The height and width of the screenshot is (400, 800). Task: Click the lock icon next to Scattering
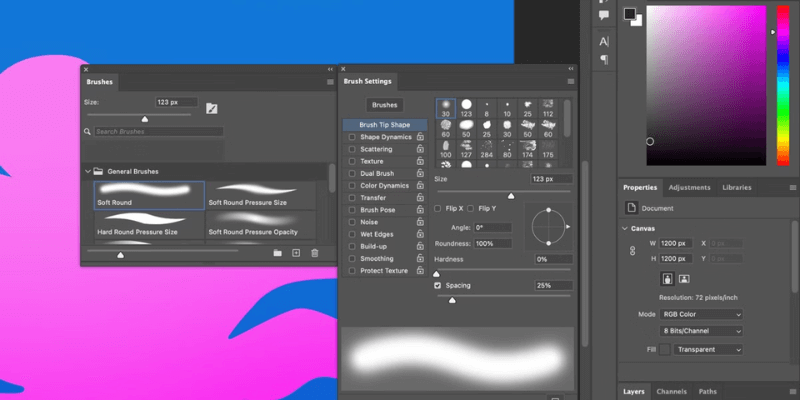(x=421, y=149)
